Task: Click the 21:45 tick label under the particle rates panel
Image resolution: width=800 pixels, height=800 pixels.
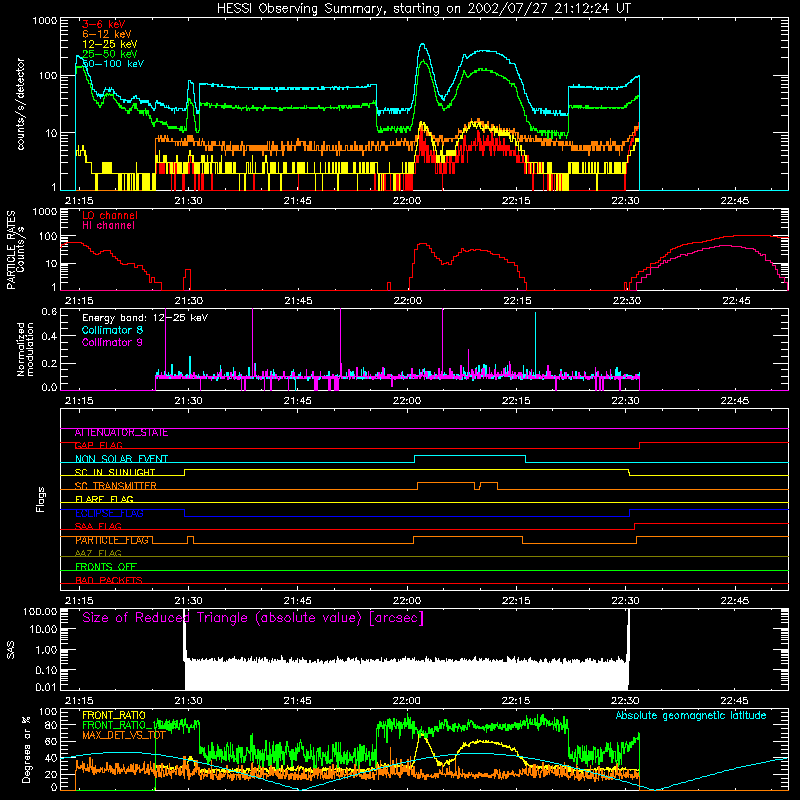Action: tap(298, 301)
